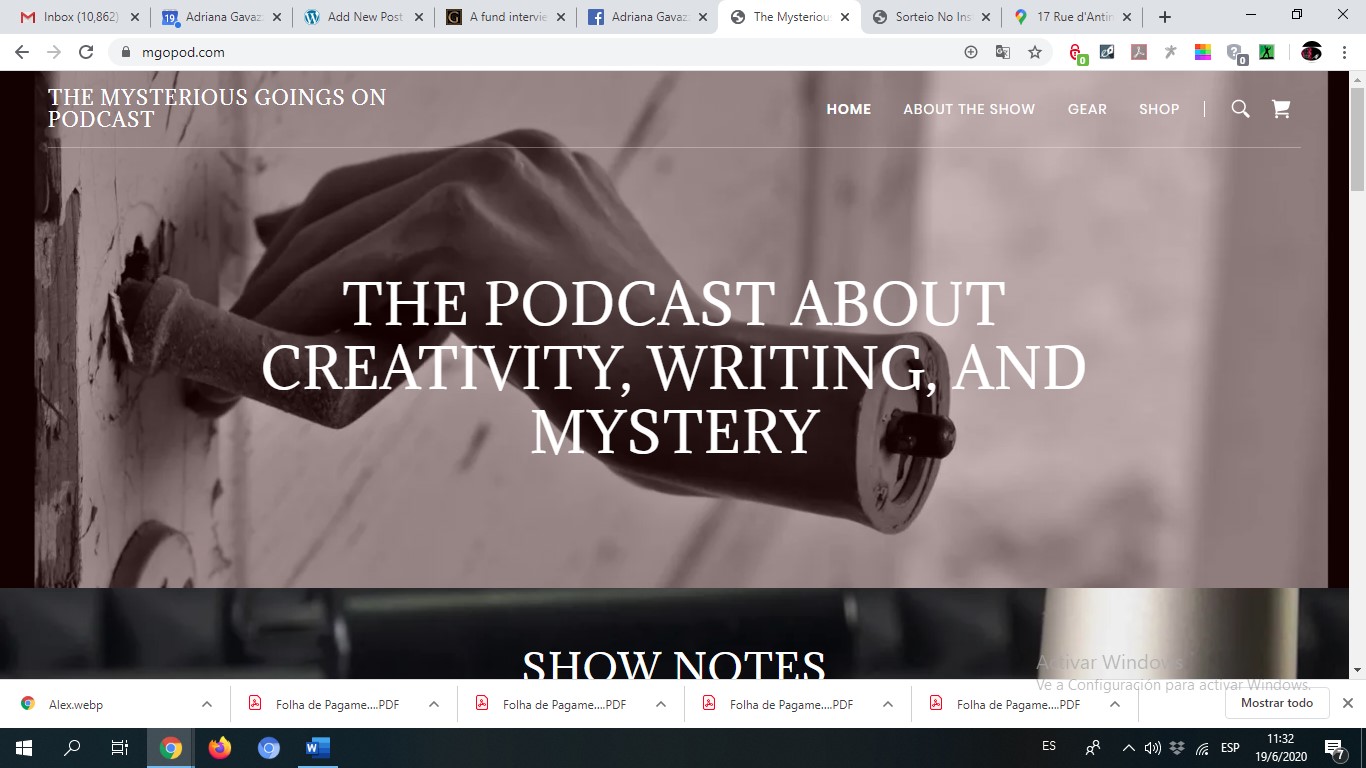Click the translate page icon in address bar
The image size is (1366, 768).
coord(1003,52)
